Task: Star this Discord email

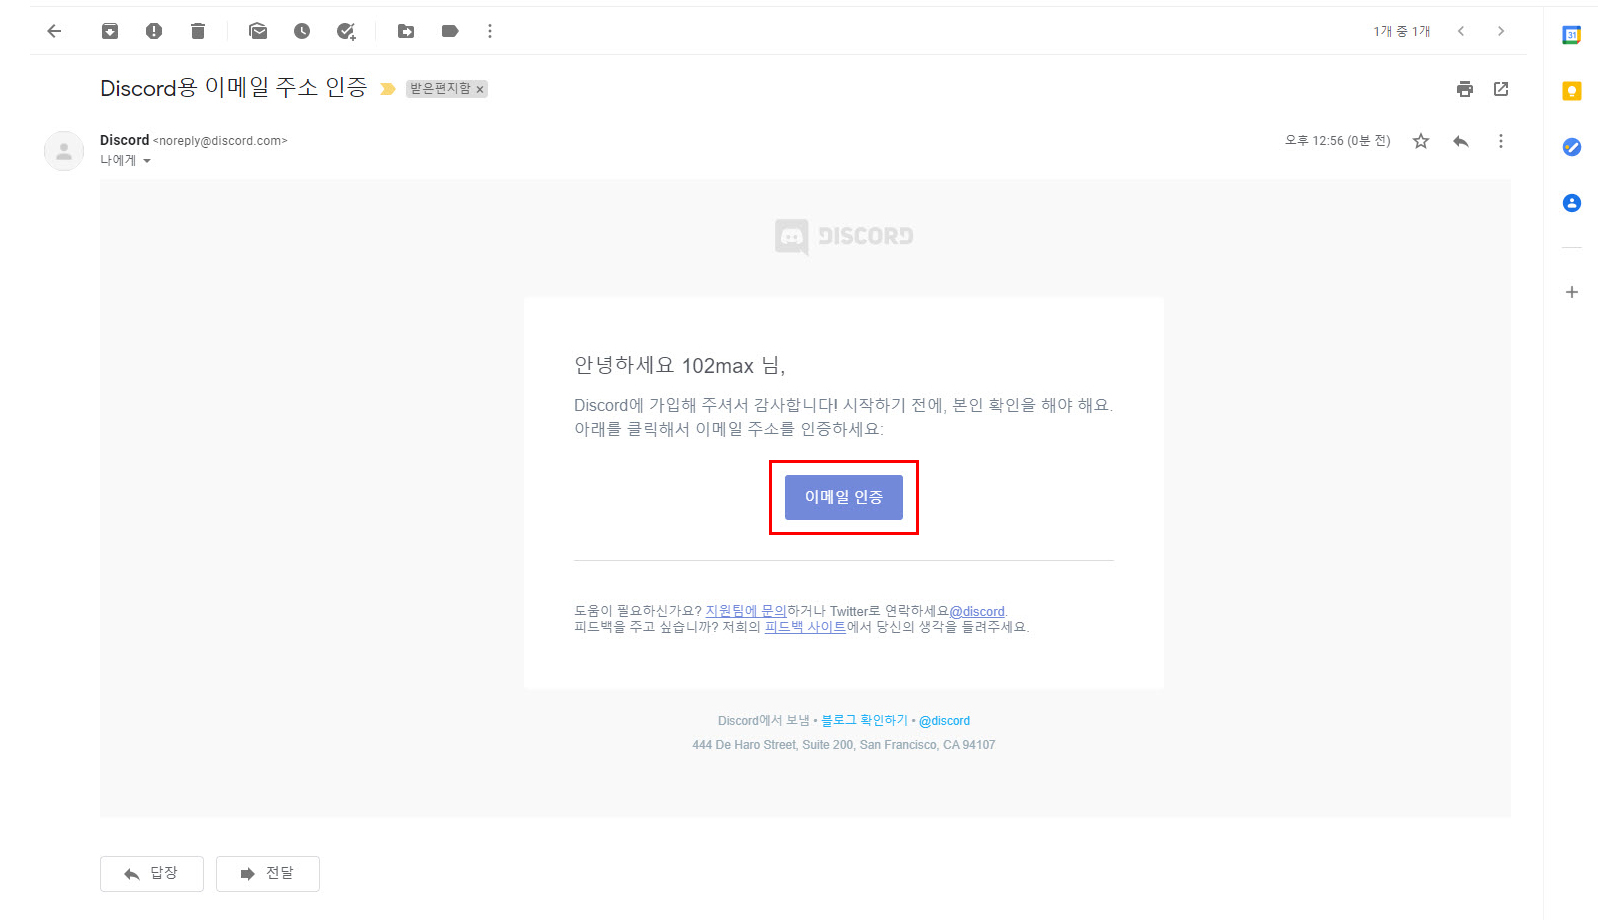Action: [x=1421, y=141]
